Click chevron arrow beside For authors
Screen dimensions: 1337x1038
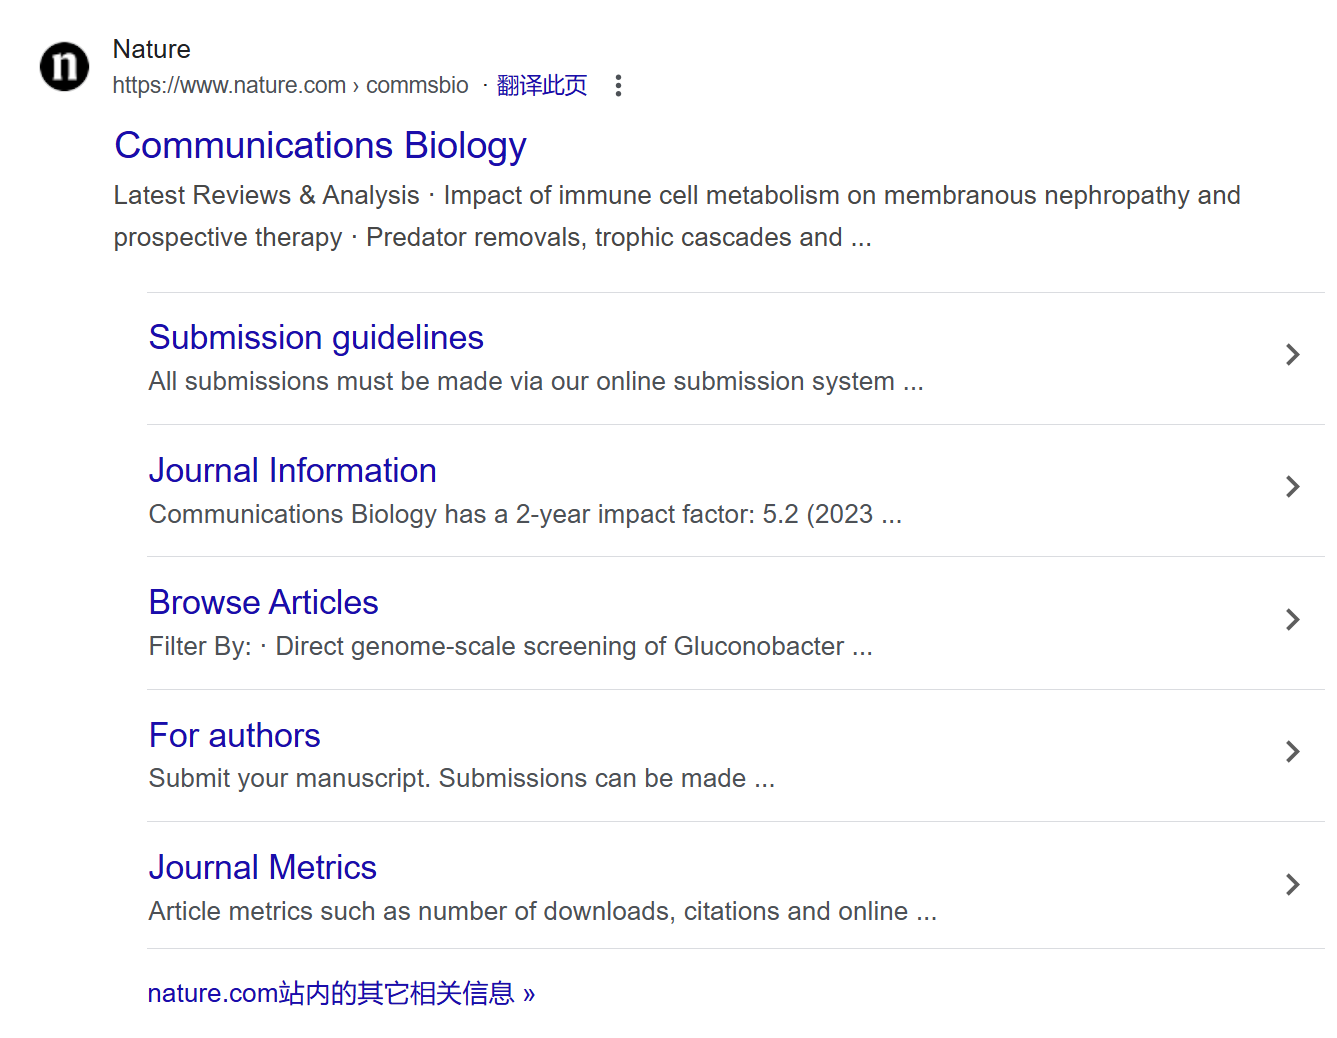coord(1292,752)
